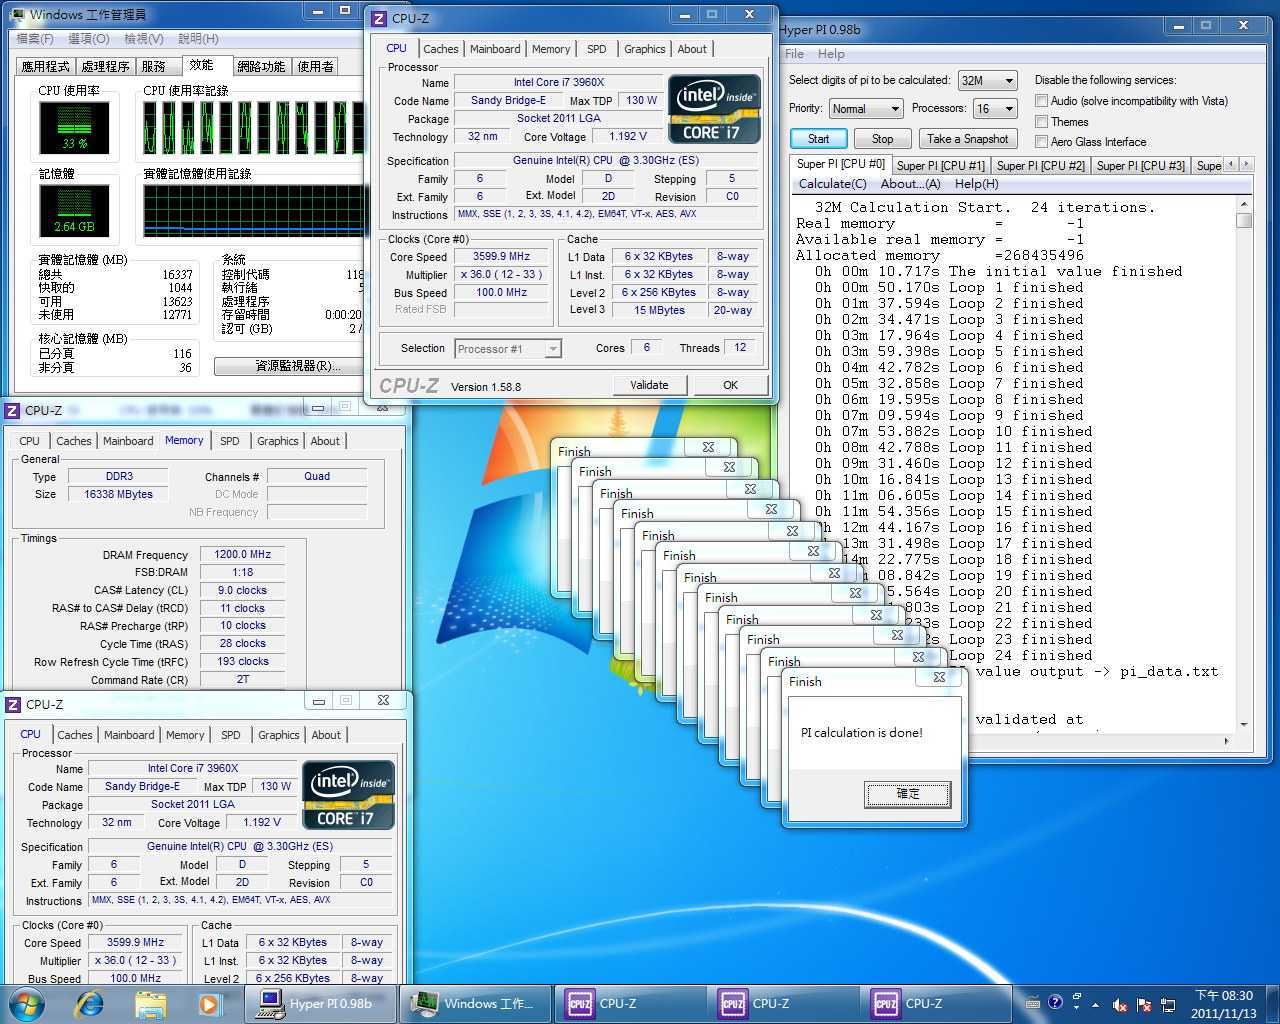The height and width of the screenshot is (1024, 1280).
Task: Open Memory tab in bottom CPU-Z window
Action: pyautogui.click(x=185, y=735)
